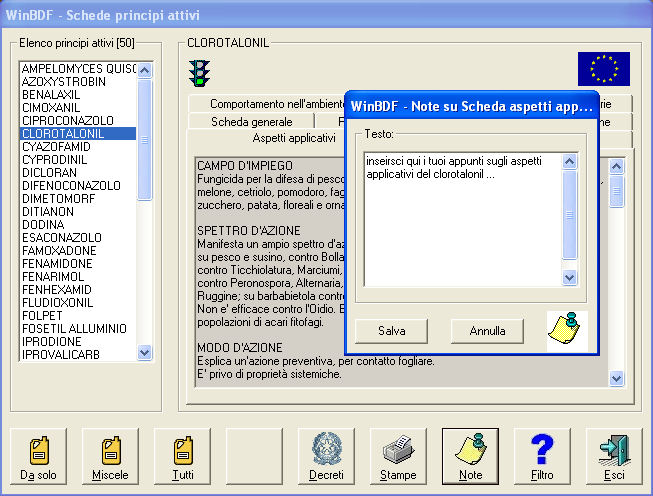Viewport: 653px width, 496px height.
Task: Select IPROVALICARB in the list
Action: [x=78, y=354]
